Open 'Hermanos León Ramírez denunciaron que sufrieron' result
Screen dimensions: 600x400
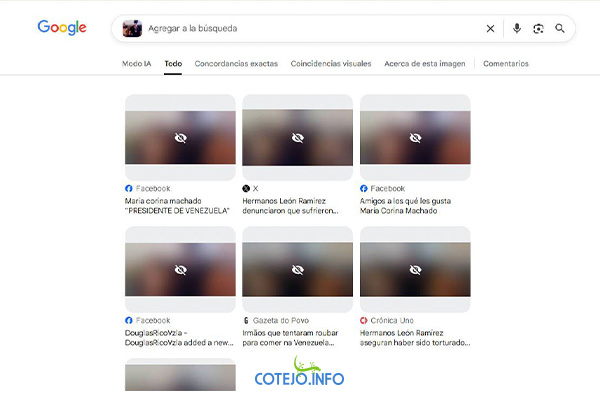pos(290,206)
